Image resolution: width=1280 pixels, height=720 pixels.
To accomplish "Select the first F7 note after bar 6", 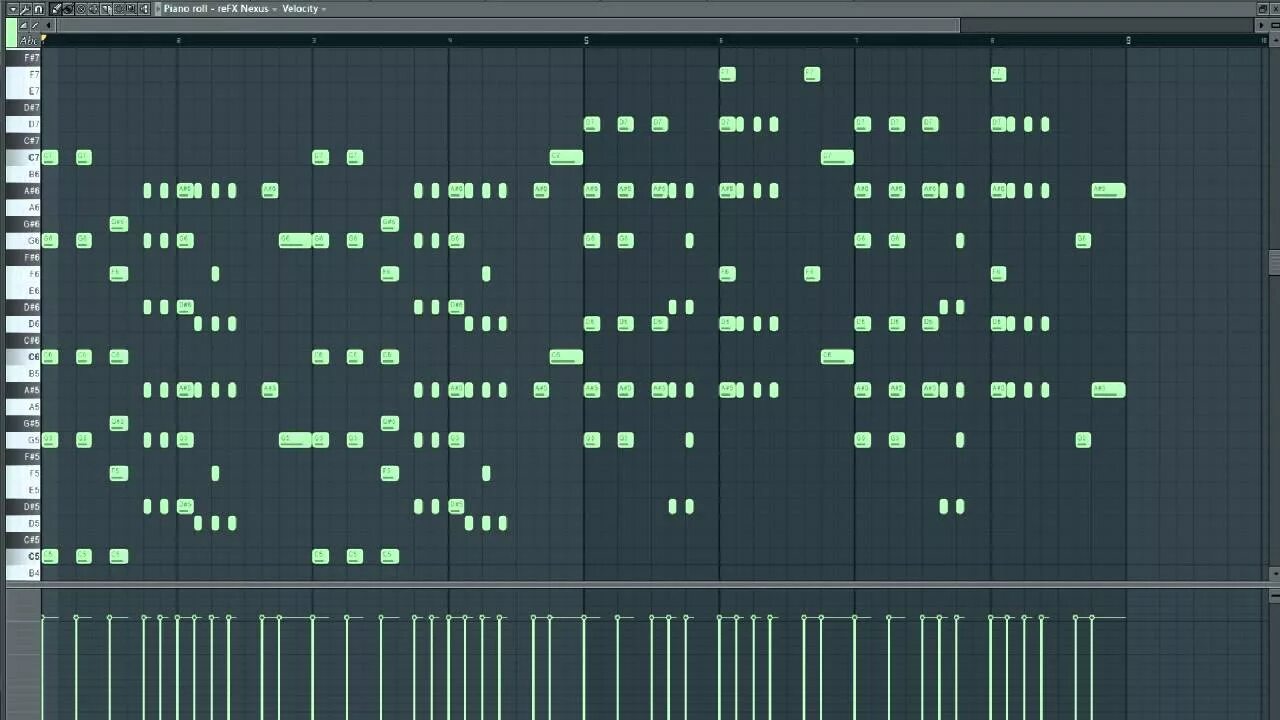I will 727,74.
